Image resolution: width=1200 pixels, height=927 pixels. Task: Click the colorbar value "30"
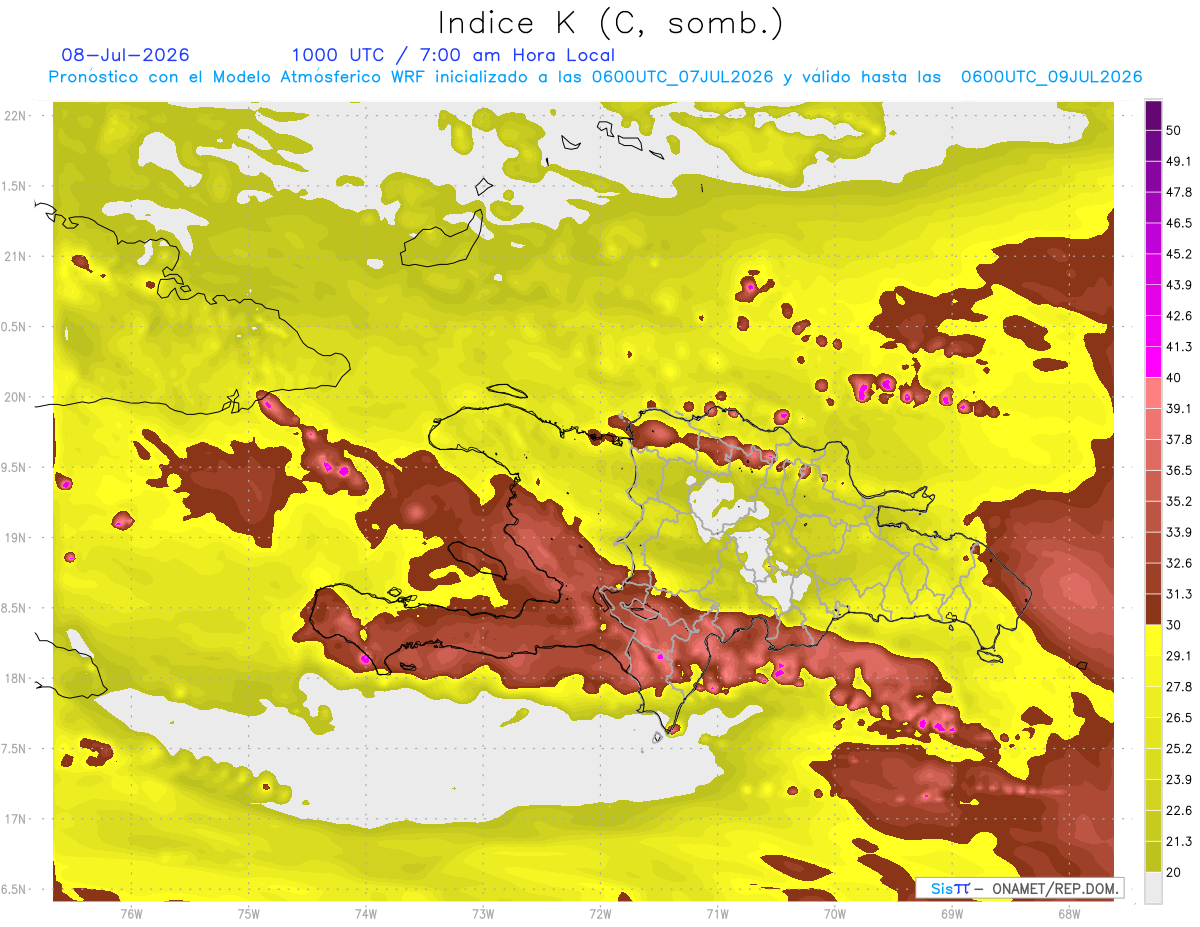(x=1174, y=626)
